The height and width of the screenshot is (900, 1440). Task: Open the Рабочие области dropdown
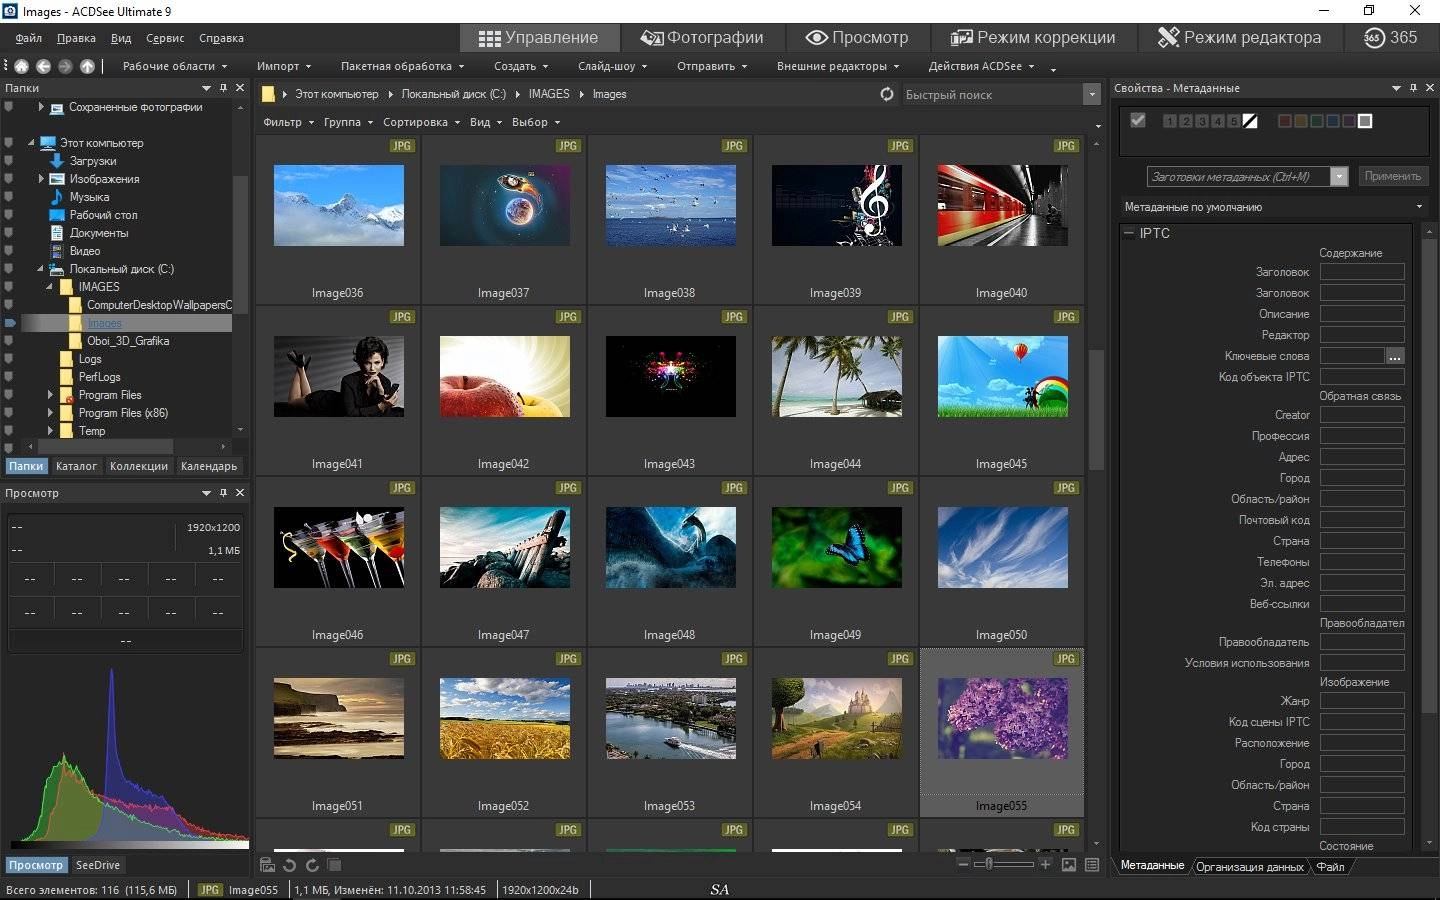(175, 66)
